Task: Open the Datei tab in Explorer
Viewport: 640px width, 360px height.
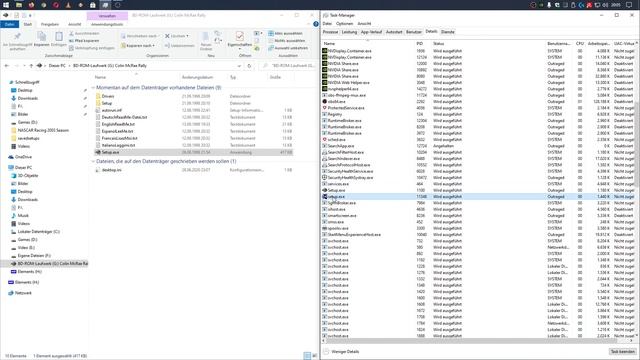Action: click(x=9, y=24)
